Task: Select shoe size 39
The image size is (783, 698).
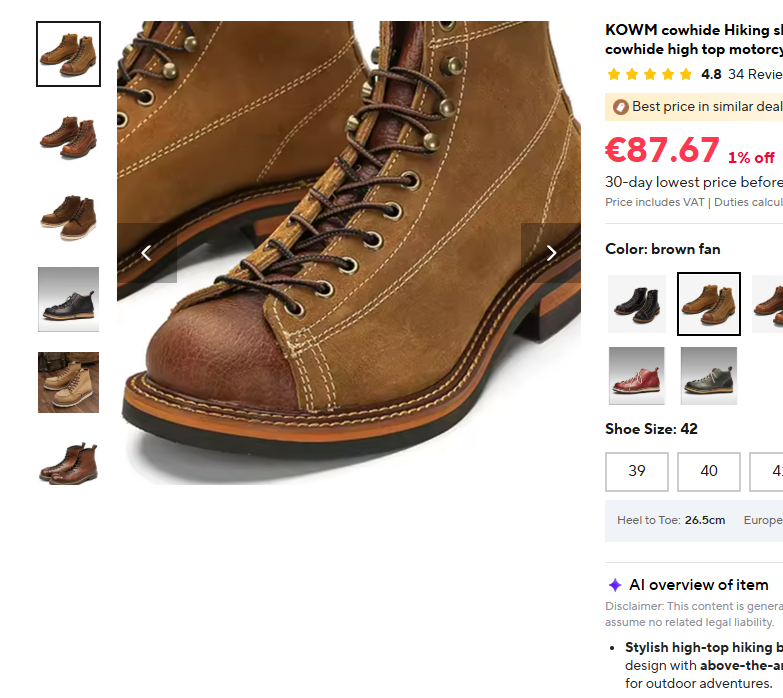Action: pos(637,471)
